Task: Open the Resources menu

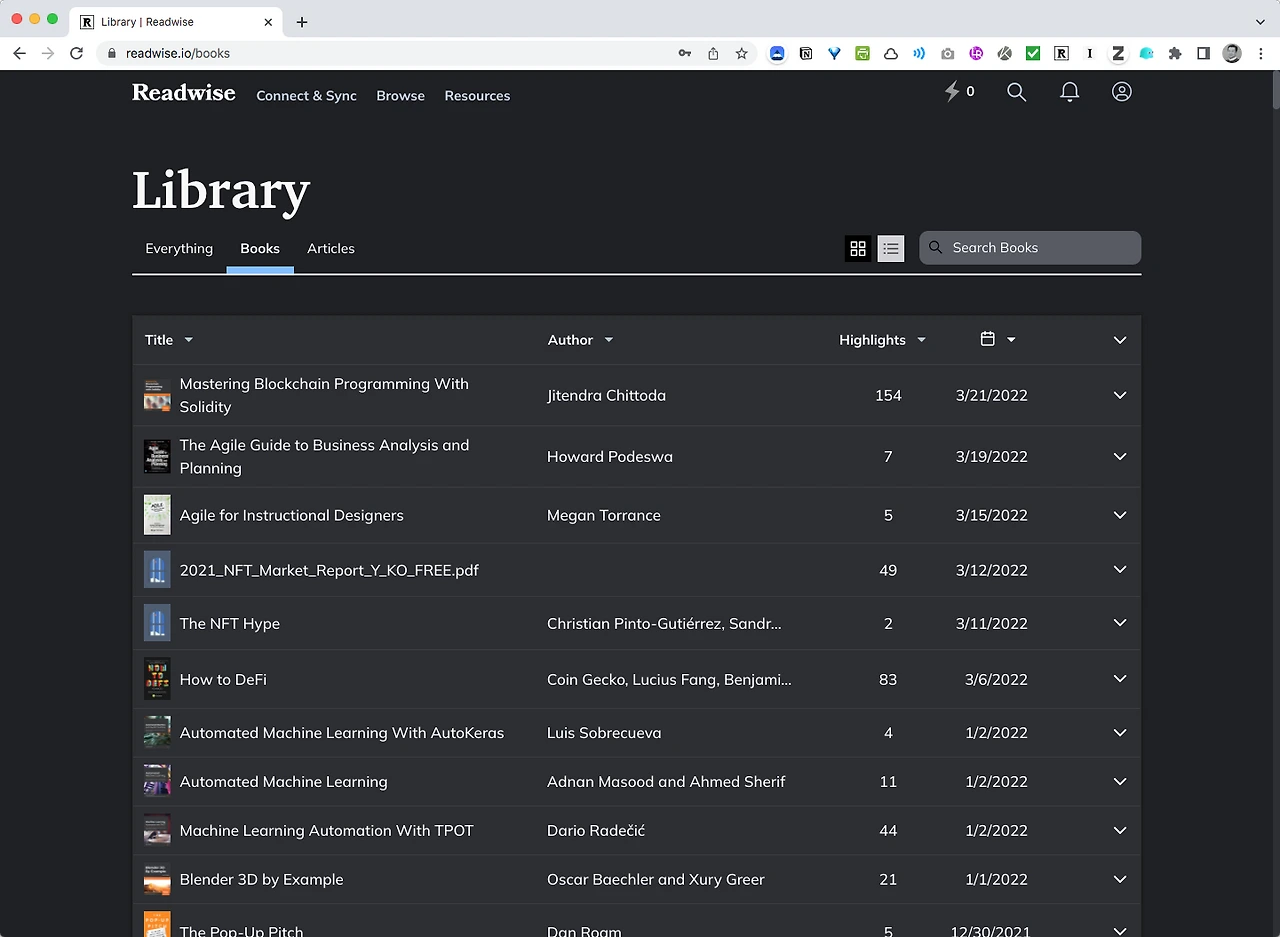Action: (x=477, y=96)
